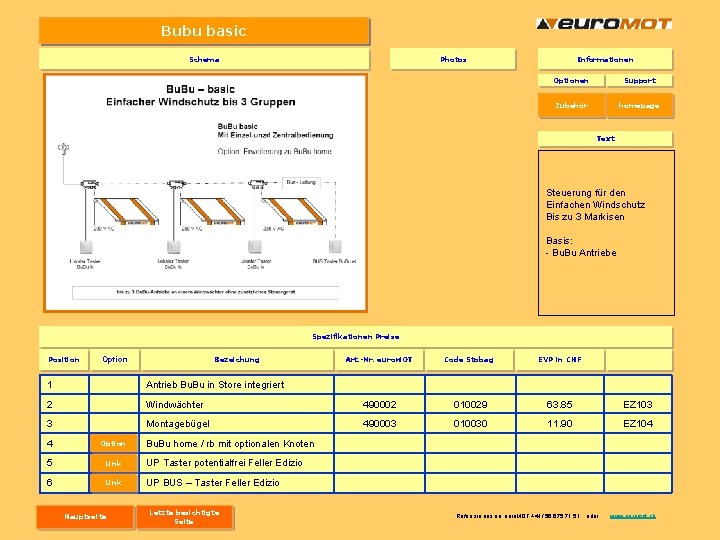The width and height of the screenshot is (720, 540).
Task: Click the Bubu basic title banner
Action: click(204, 31)
